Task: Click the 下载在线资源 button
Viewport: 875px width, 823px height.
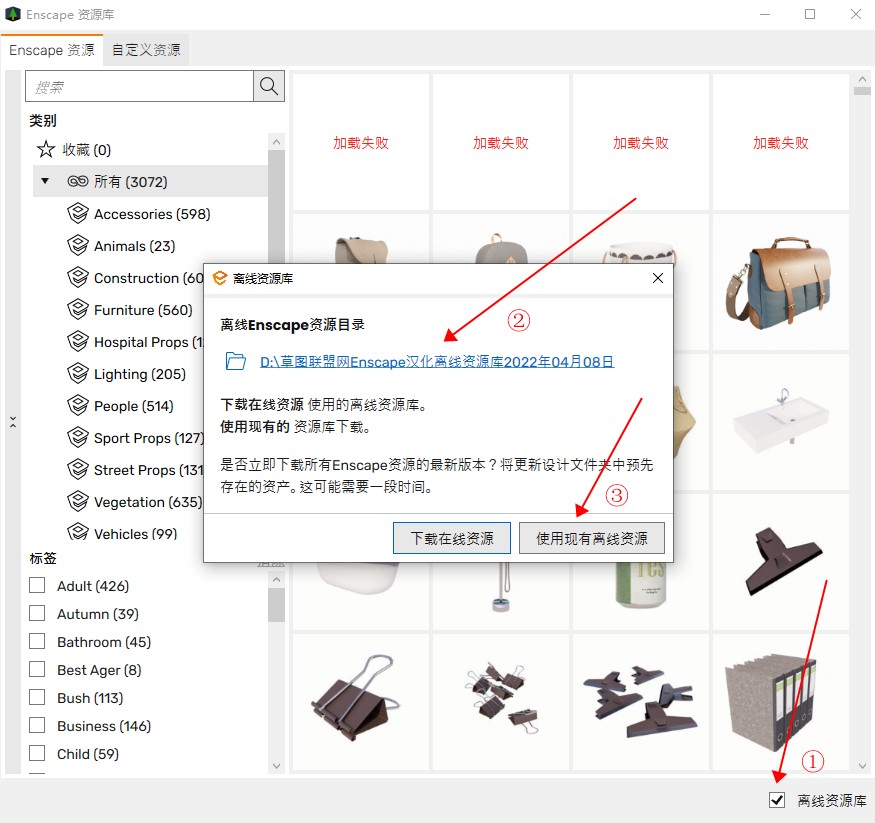Action: tap(452, 538)
